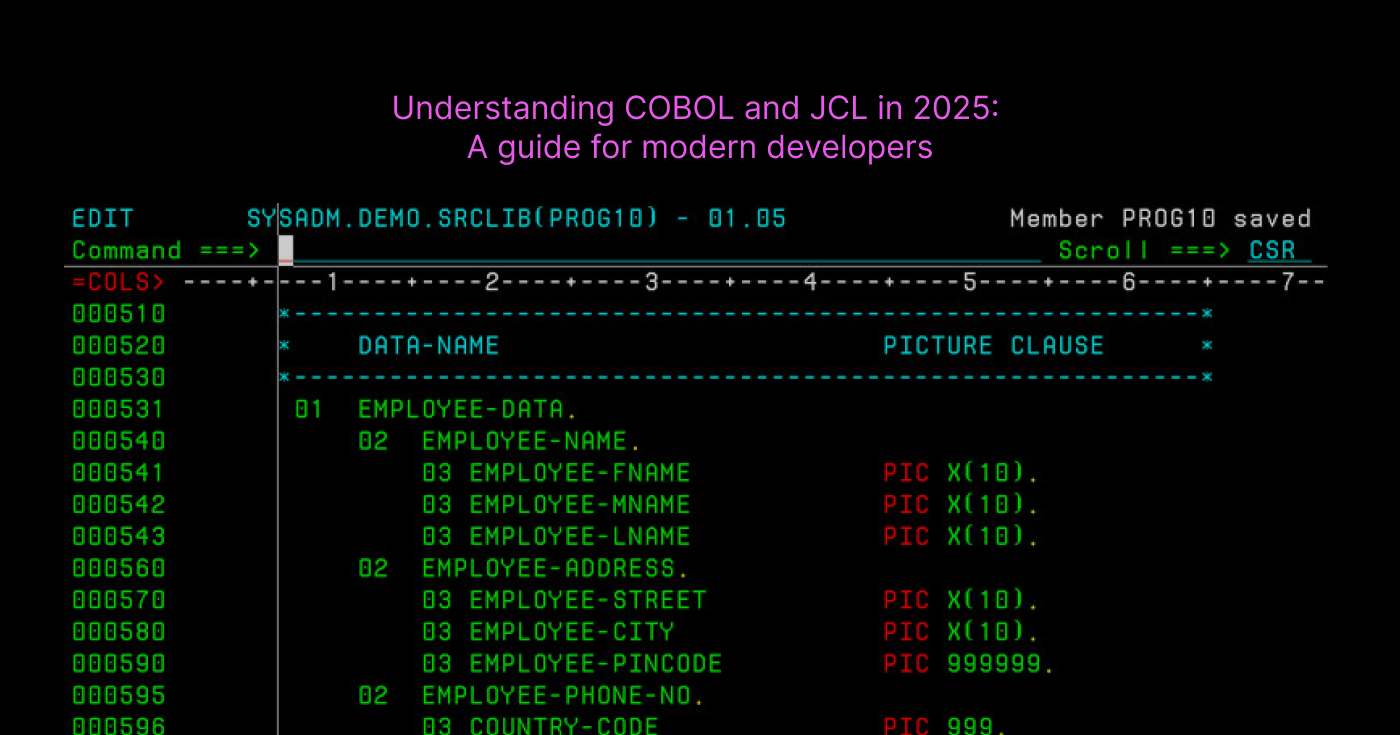Click the DATA-NAME comment heading
Viewport: 1400px width, 735px height.
(x=428, y=346)
